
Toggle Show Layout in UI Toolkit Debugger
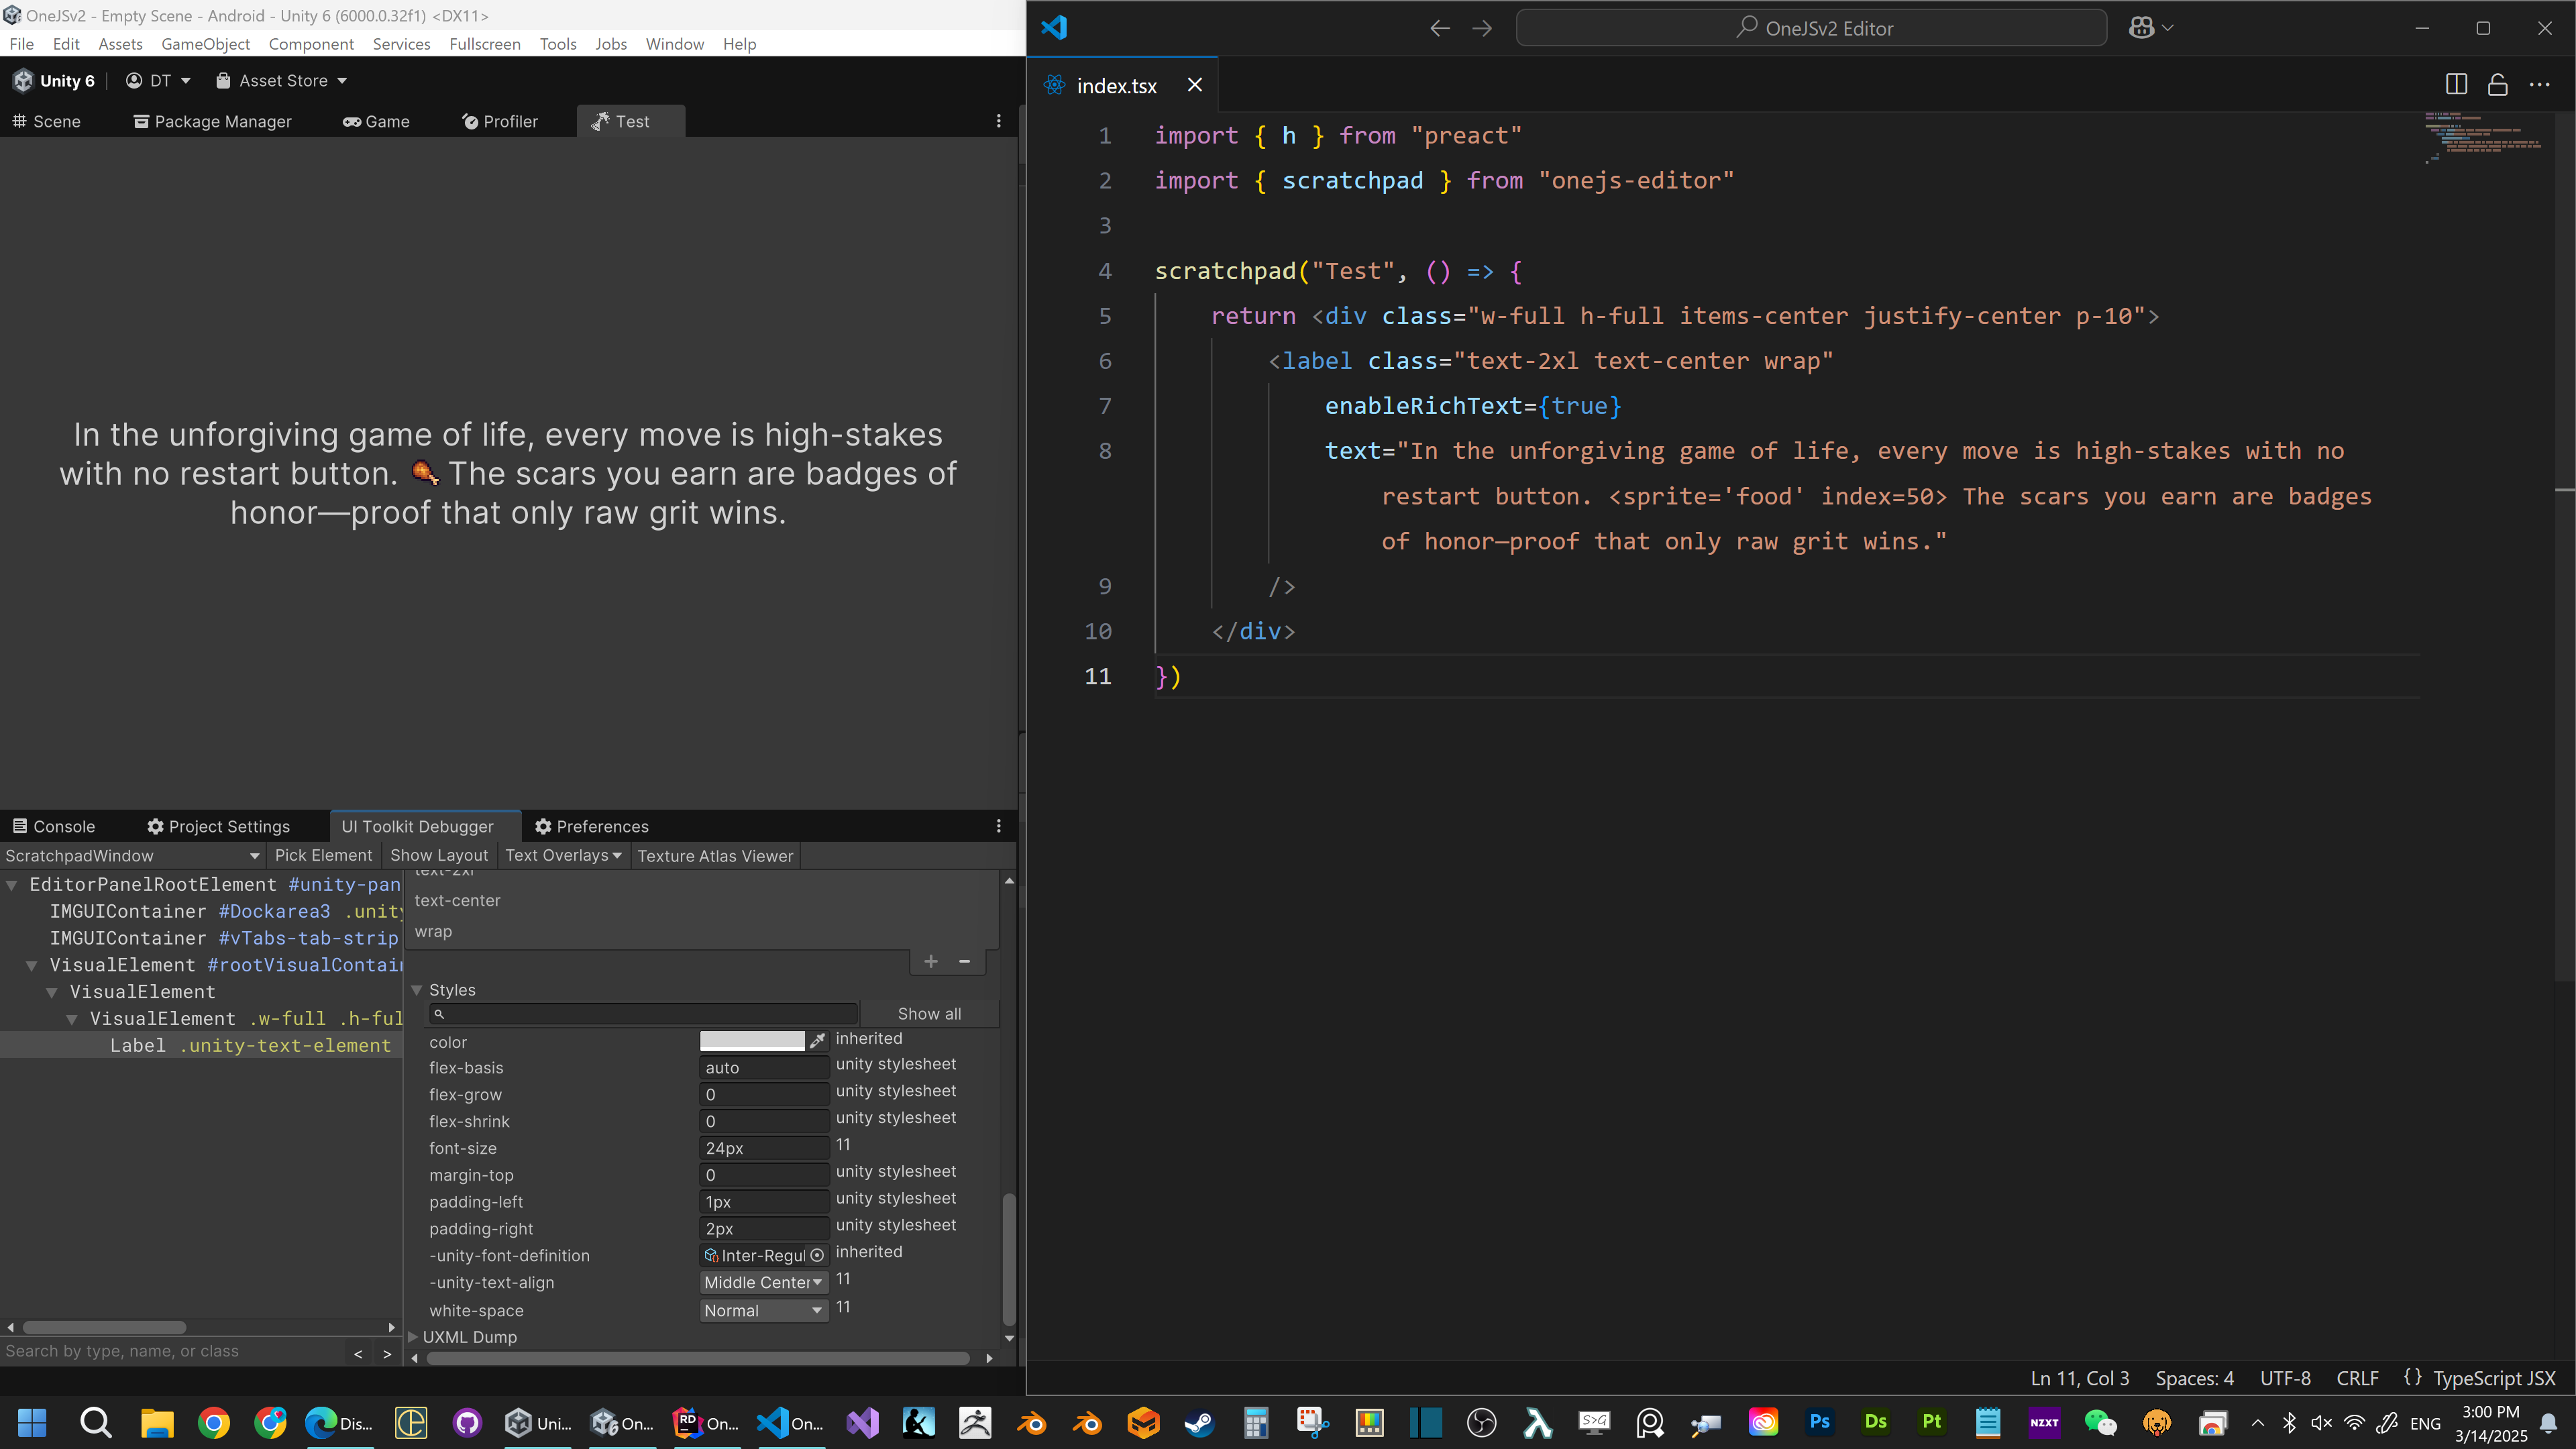pyautogui.click(x=439, y=855)
